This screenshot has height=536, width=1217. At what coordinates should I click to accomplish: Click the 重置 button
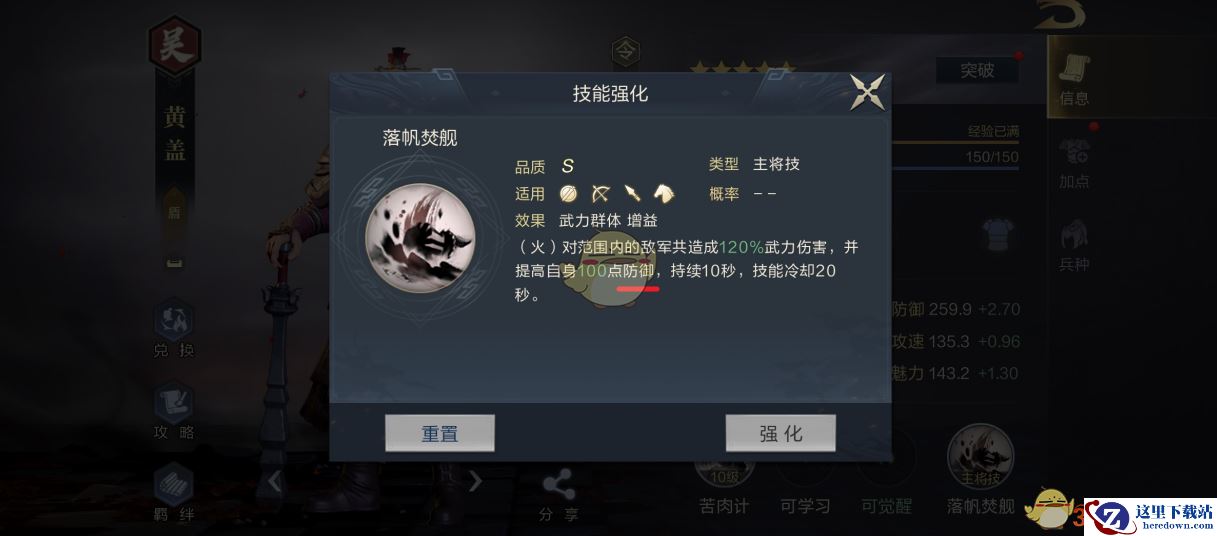[x=439, y=434]
